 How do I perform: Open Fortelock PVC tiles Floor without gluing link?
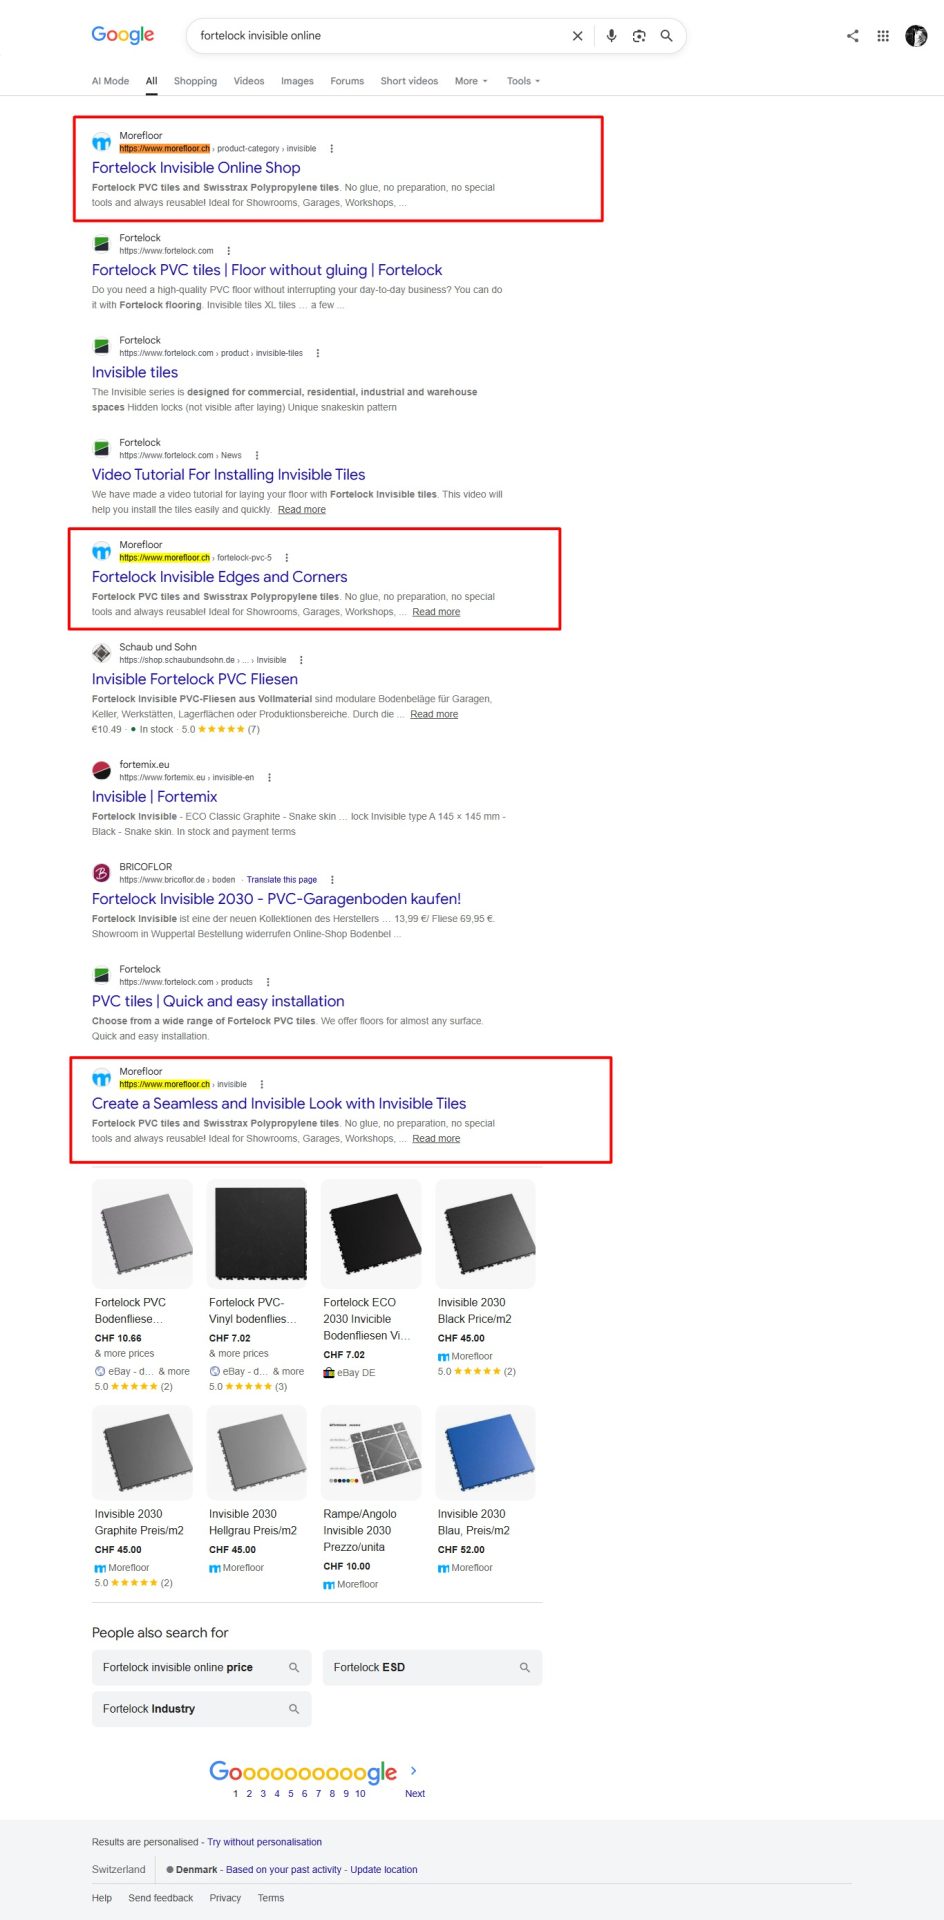point(267,270)
